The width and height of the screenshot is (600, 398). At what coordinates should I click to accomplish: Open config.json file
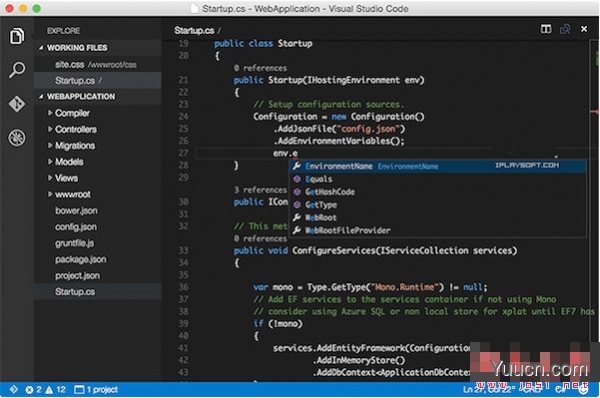(x=98, y=227)
